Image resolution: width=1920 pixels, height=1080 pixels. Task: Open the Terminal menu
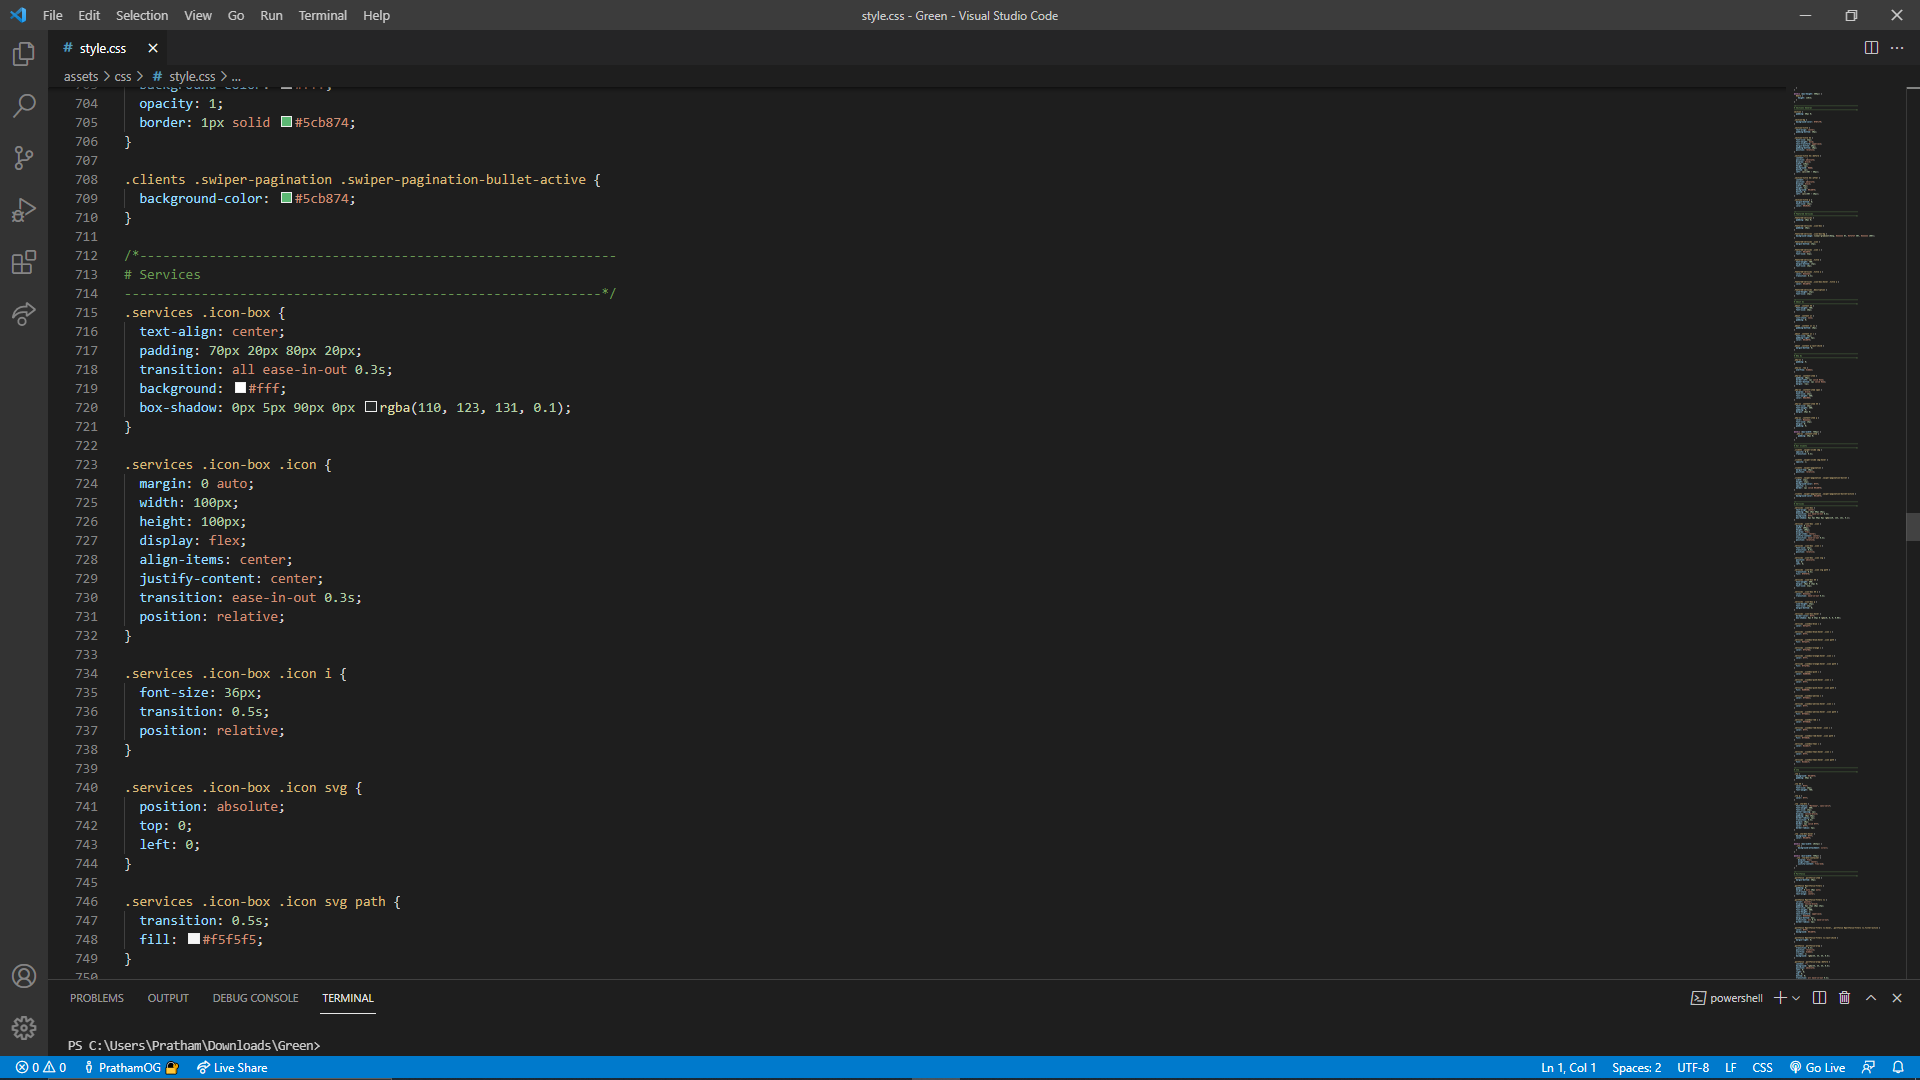322,15
